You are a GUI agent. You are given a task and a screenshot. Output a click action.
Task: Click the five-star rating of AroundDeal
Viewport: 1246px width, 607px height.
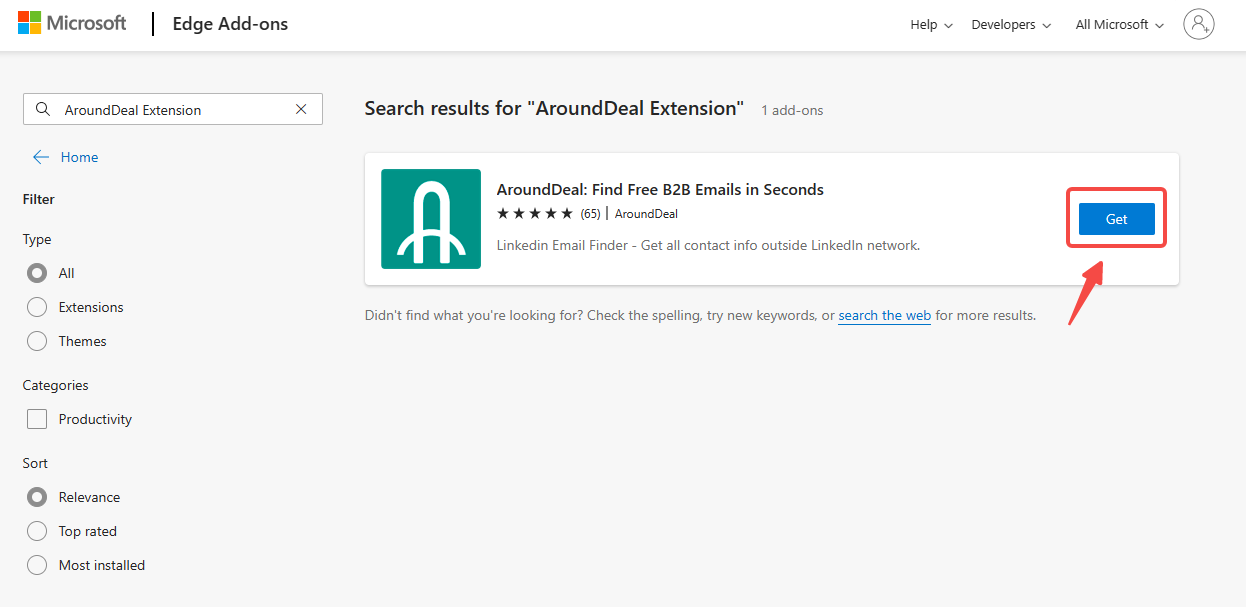point(535,214)
